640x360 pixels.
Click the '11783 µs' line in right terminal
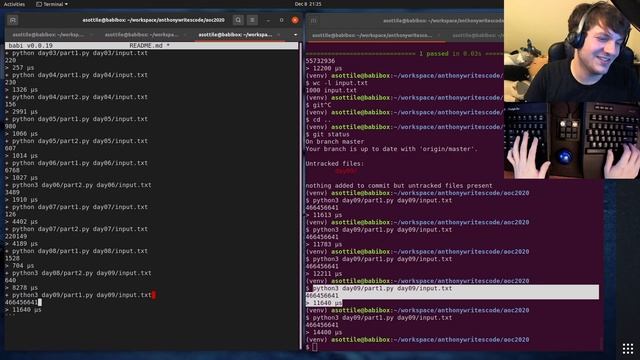pos(324,244)
